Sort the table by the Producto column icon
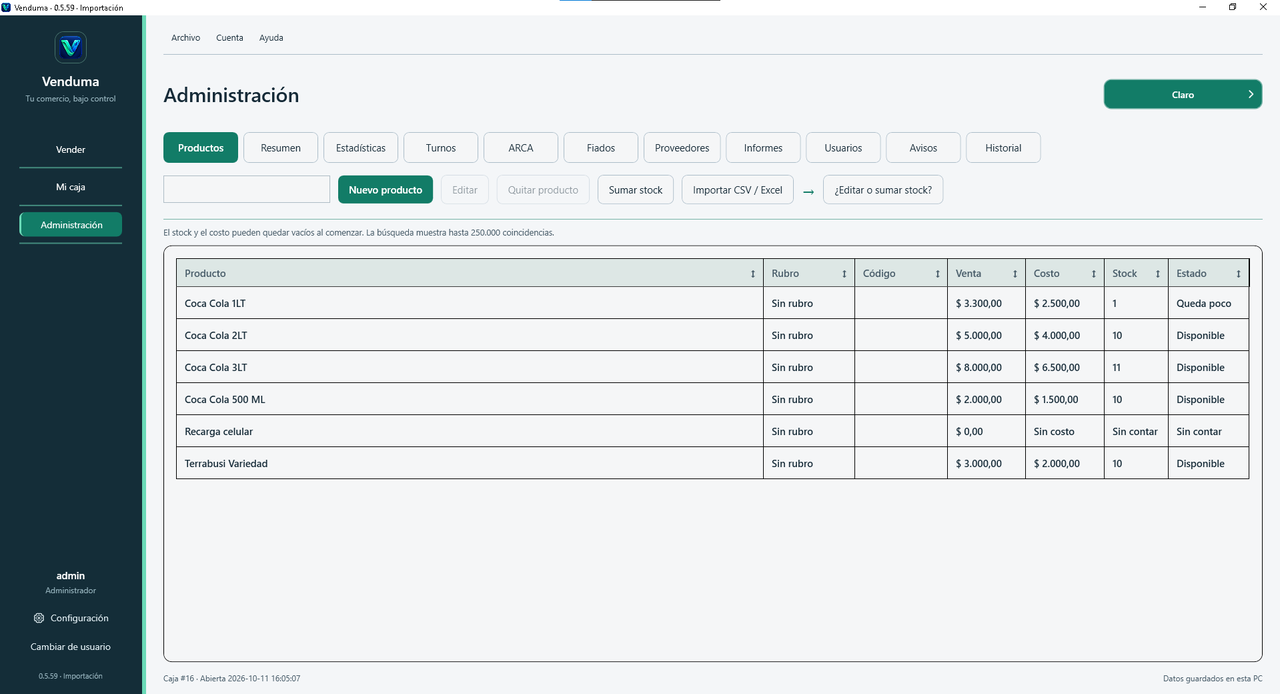 point(753,274)
